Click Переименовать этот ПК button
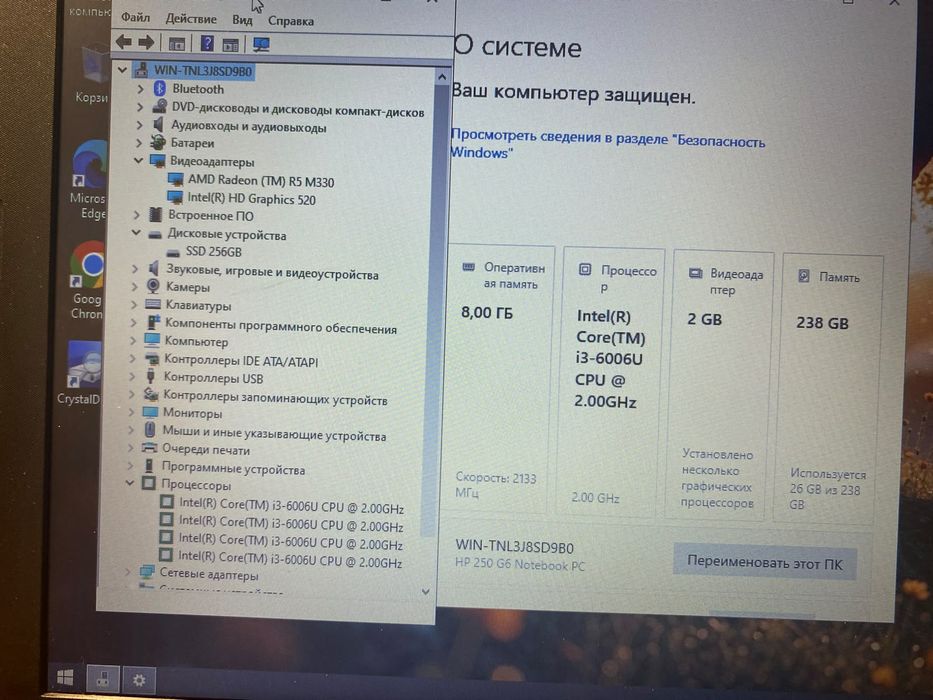Screen dimensions: 933x700 [x=765, y=562]
